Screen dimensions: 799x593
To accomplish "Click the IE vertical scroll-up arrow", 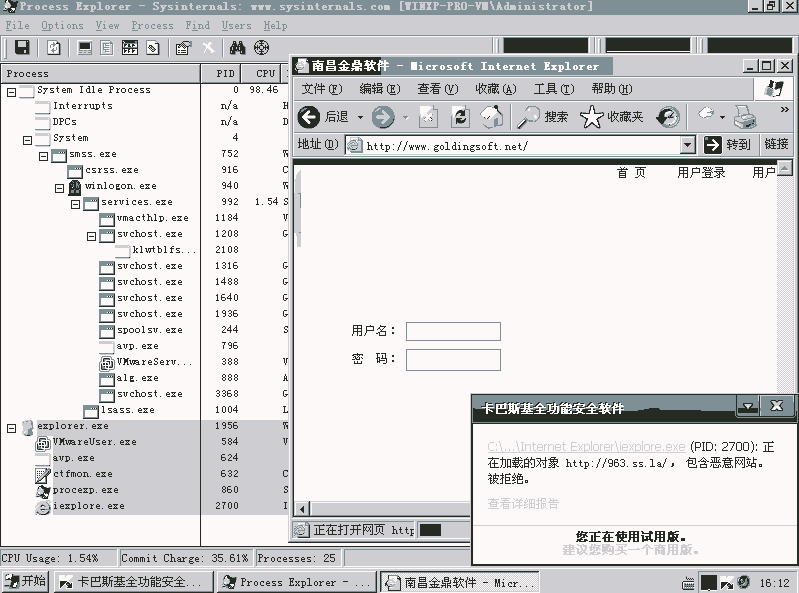I will (x=785, y=169).
